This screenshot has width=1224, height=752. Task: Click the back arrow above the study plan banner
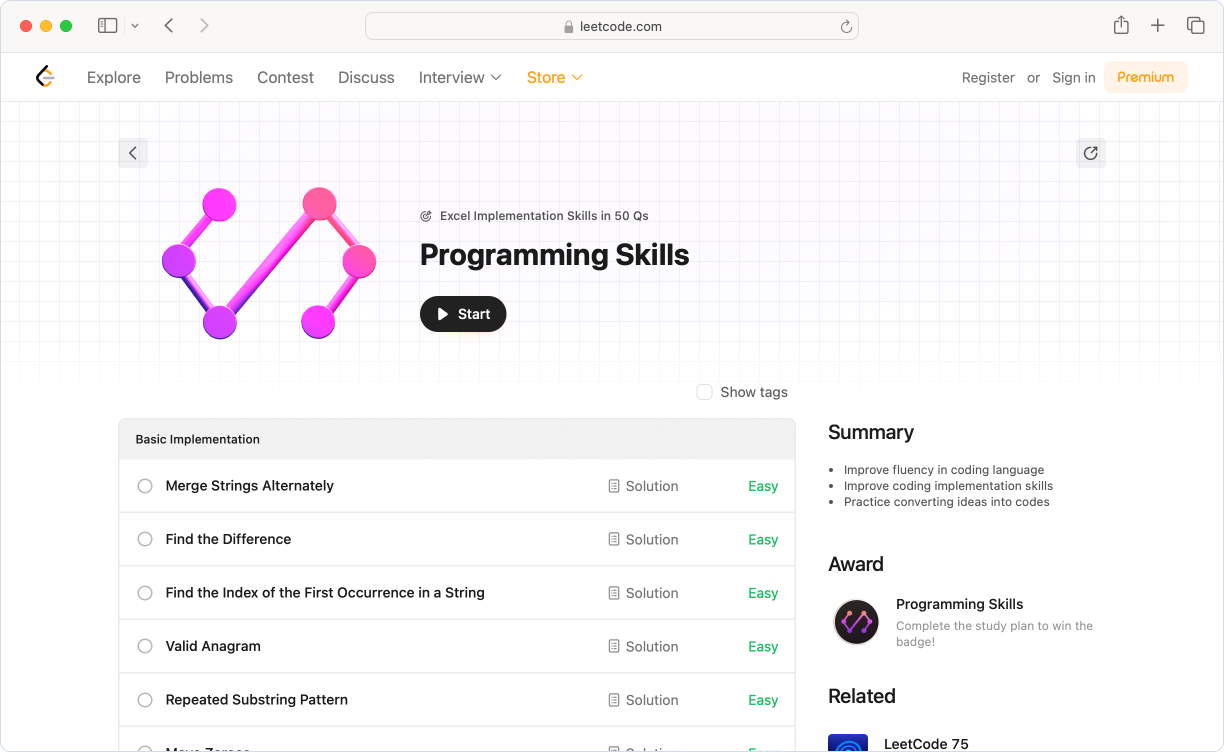pos(133,153)
